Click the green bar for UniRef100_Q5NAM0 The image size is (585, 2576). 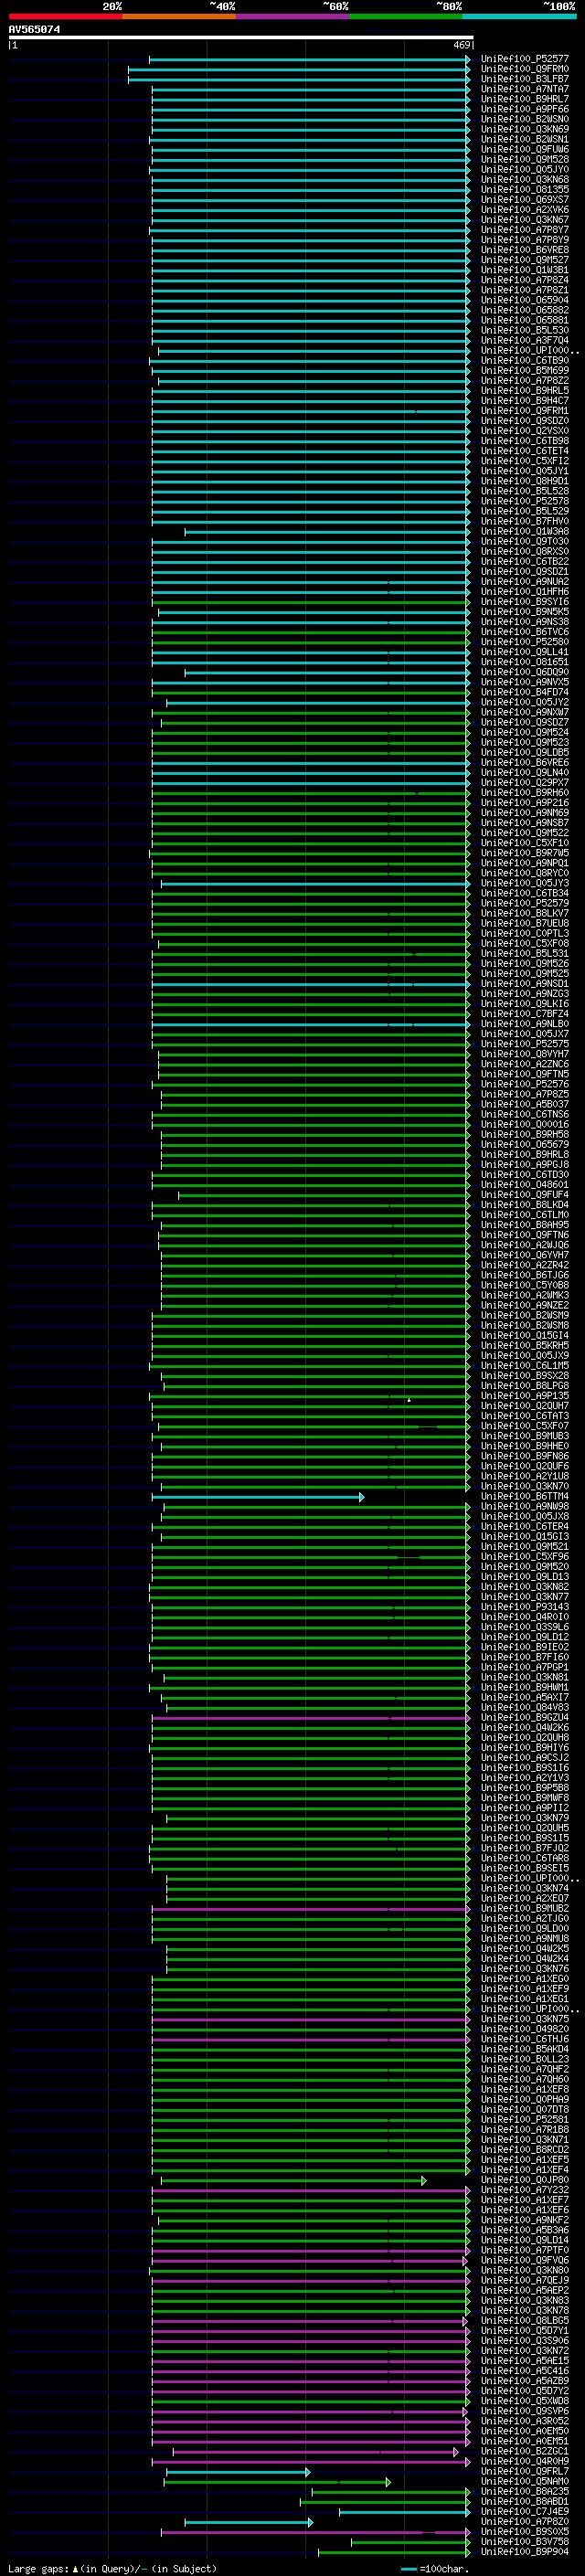point(277,2482)
